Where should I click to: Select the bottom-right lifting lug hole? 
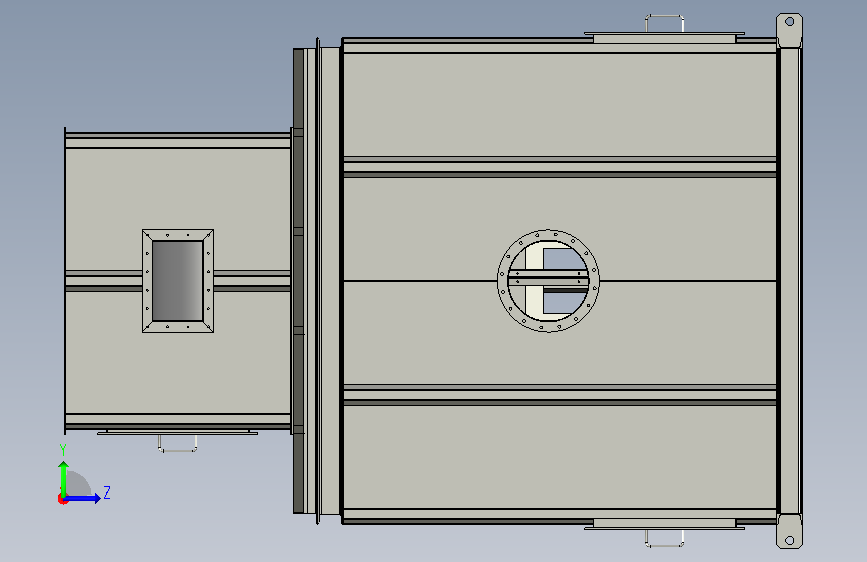(790, 540)
